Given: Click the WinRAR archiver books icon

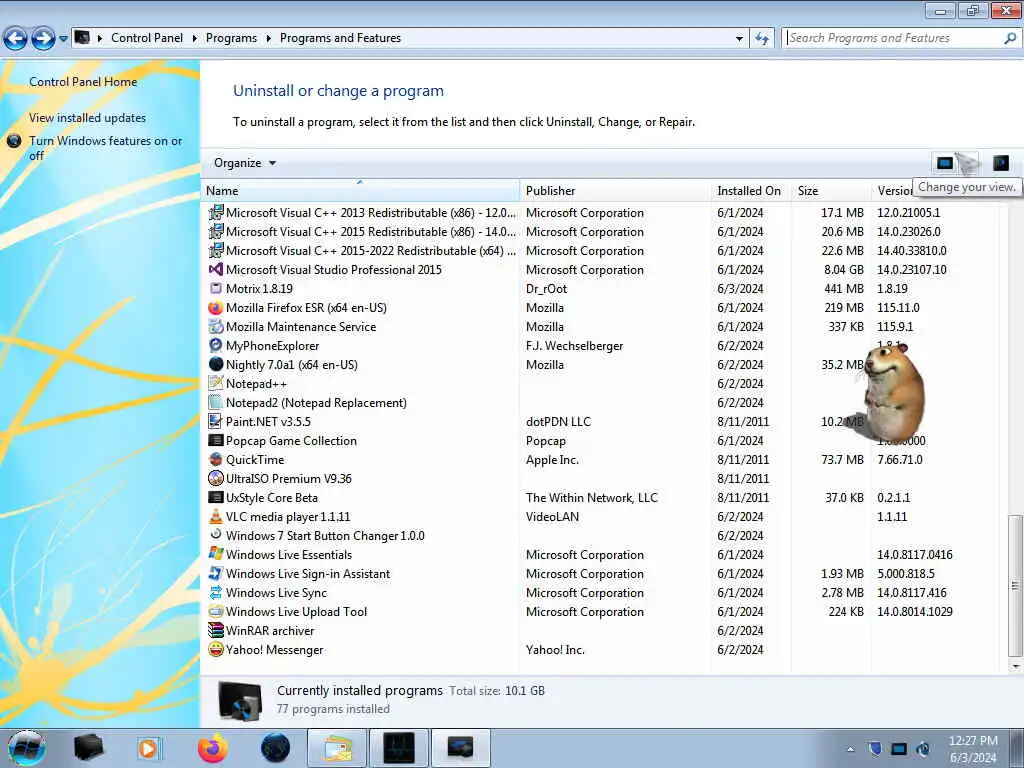Looking at the screenshot, I should [216, 631].
